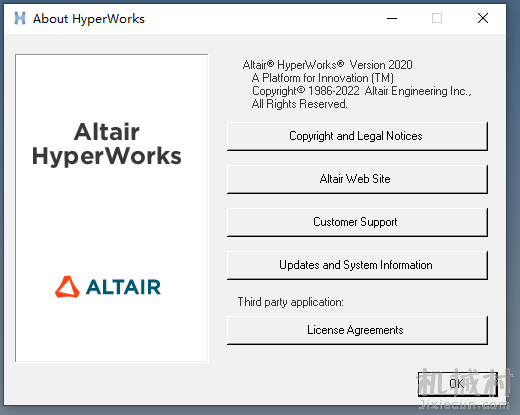This screenshot has height=415, width=520.
Task: Click the 'Third party application:' label
Action: 290,302
